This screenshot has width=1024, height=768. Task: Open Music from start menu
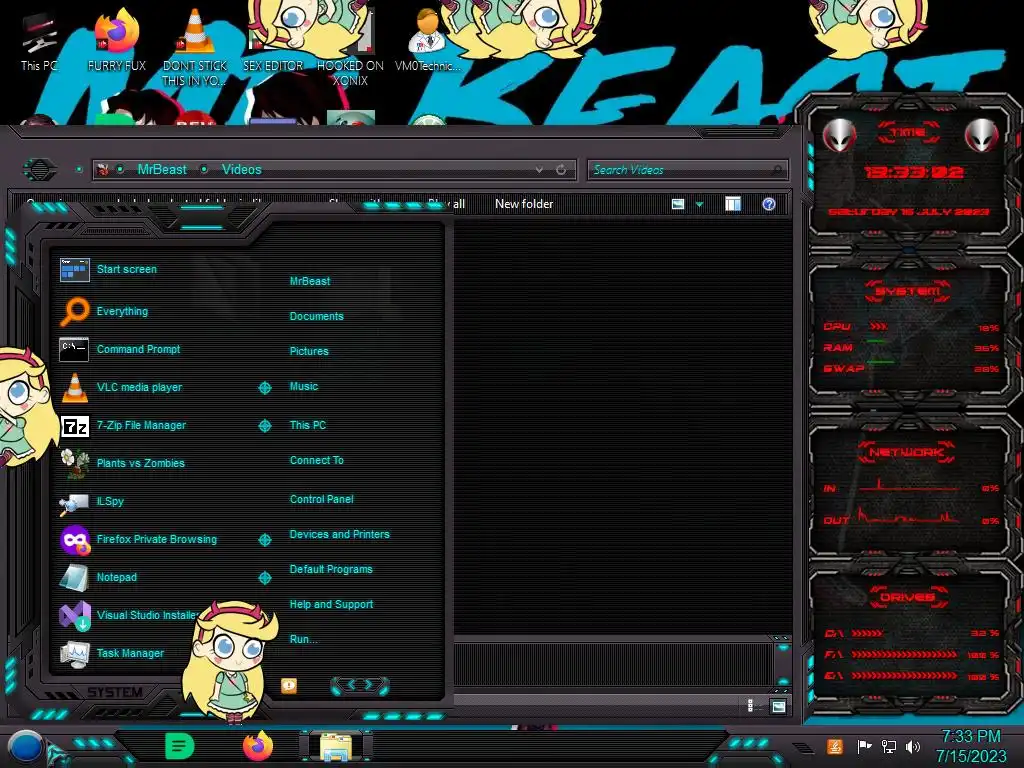[304, 387]
